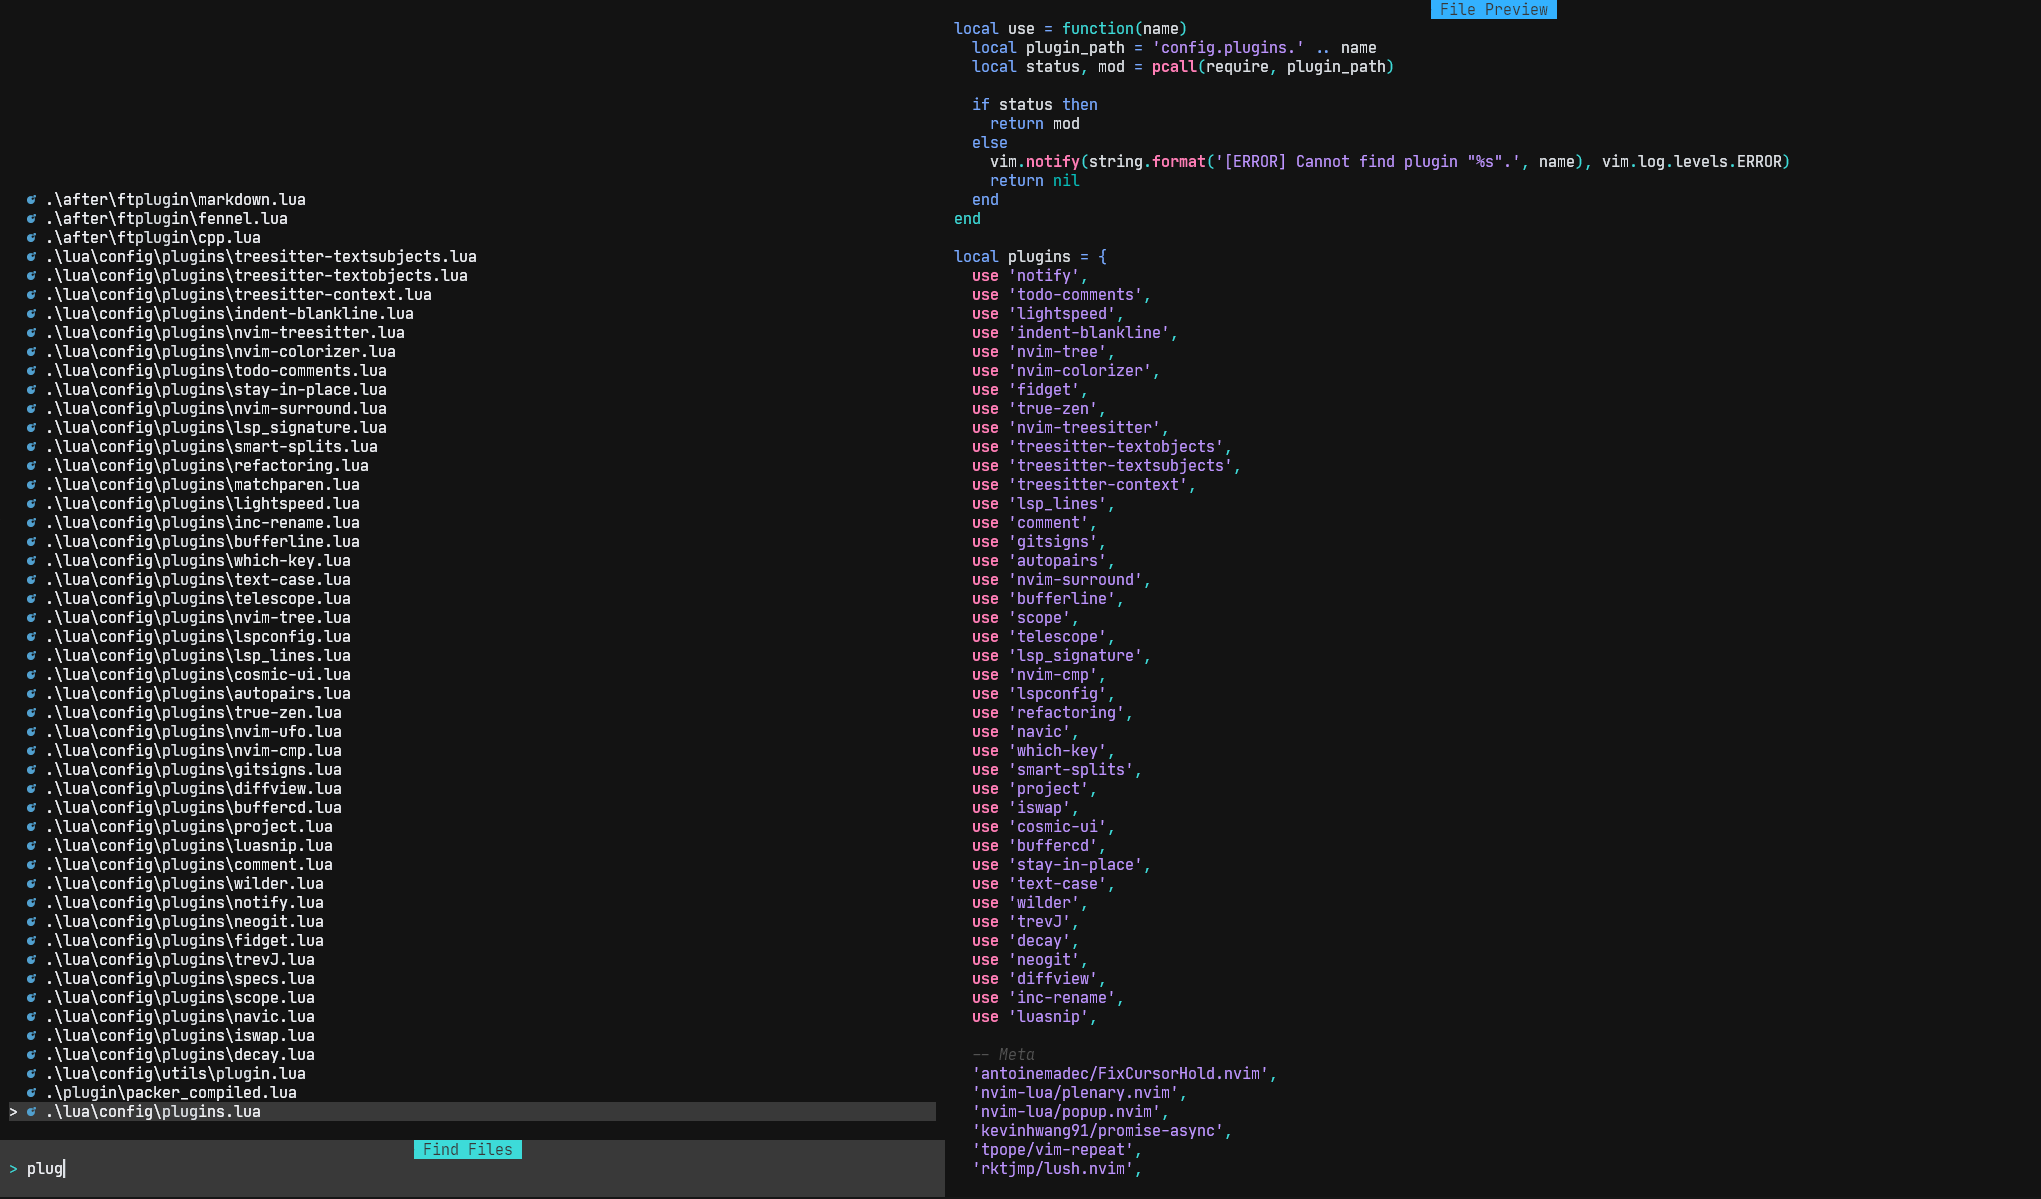Select lsp_lines.lua in the results
The width and height of the screenshot is (2041, 1199).
point(198,656)
